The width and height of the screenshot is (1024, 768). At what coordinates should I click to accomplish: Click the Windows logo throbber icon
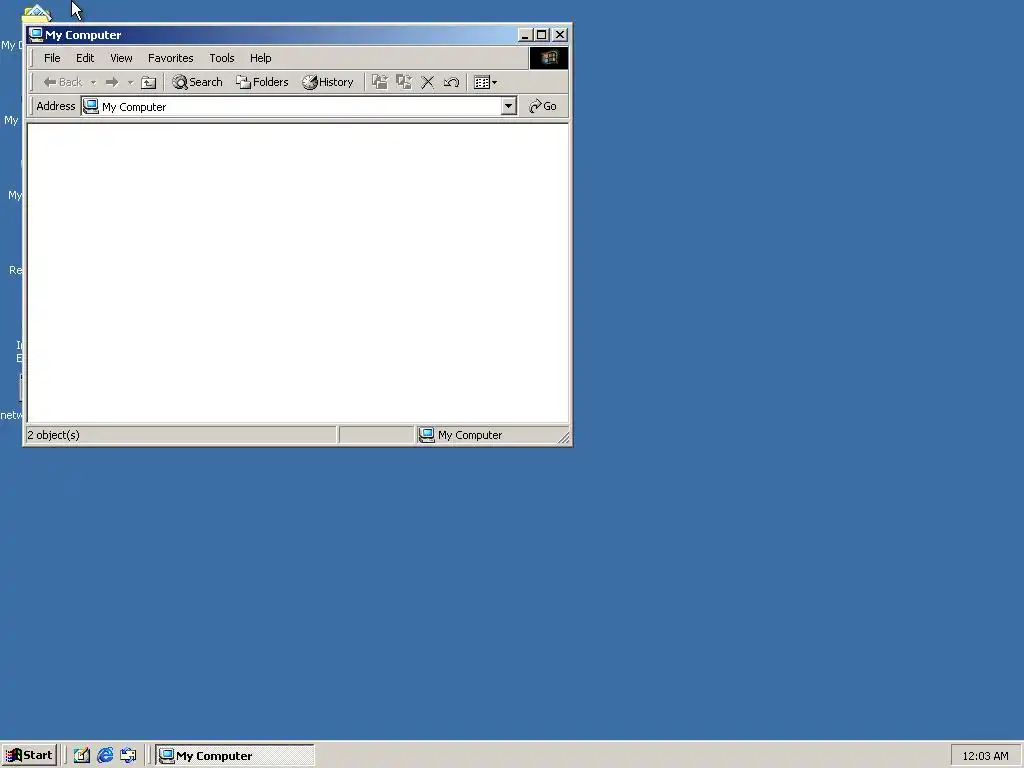click(549, 58)
